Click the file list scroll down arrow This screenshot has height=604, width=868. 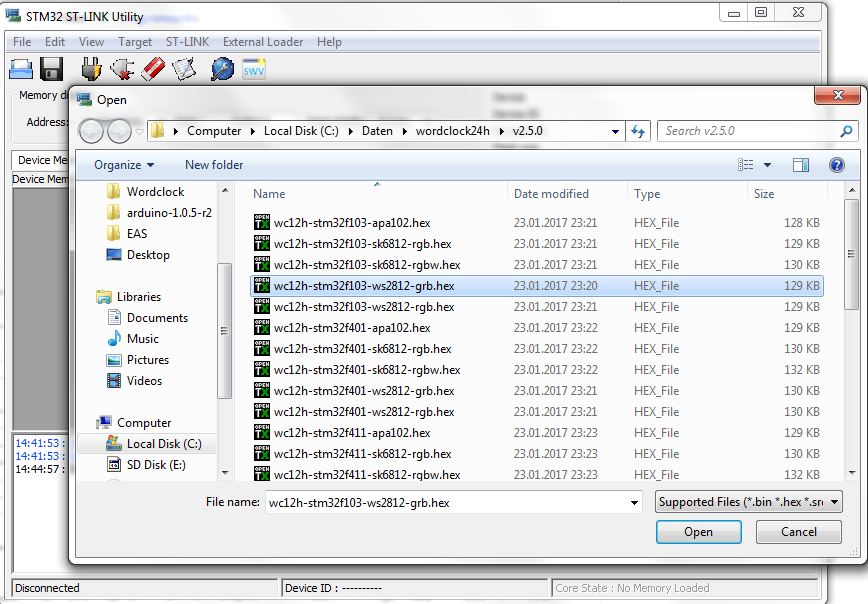(x=851, y=473)
